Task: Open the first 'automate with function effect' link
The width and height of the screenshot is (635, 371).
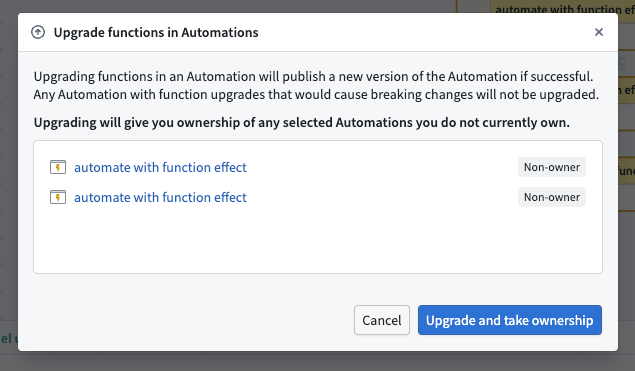Action: click(160, 167)
